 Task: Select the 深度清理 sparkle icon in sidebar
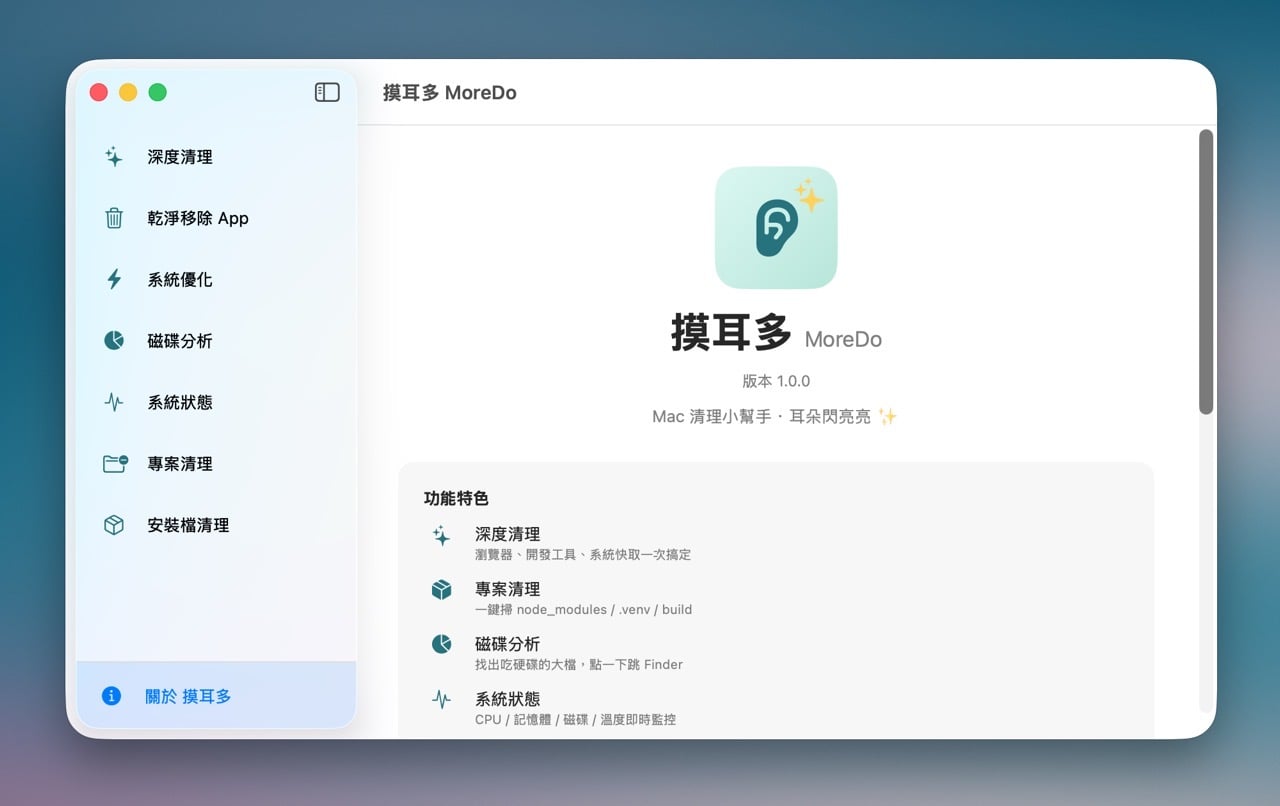113,157
